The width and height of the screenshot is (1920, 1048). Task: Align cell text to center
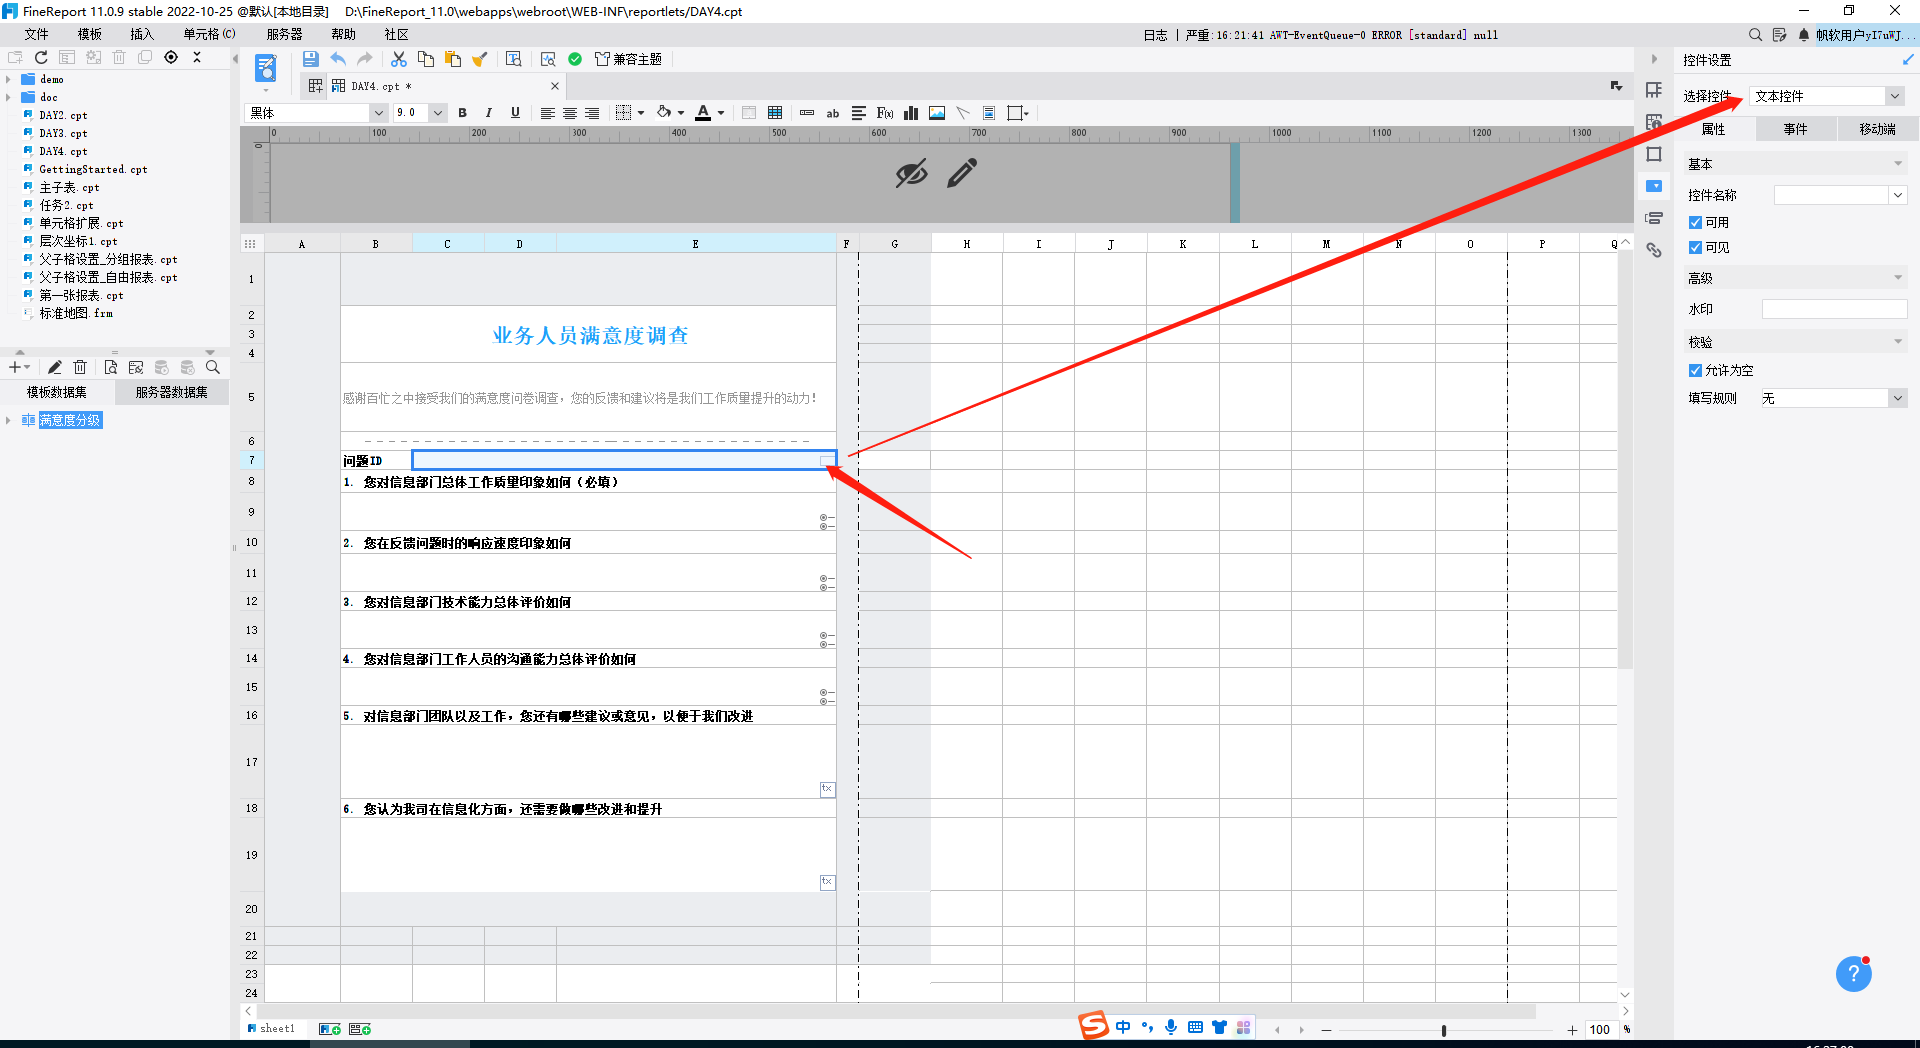click(x=570, y=113)
